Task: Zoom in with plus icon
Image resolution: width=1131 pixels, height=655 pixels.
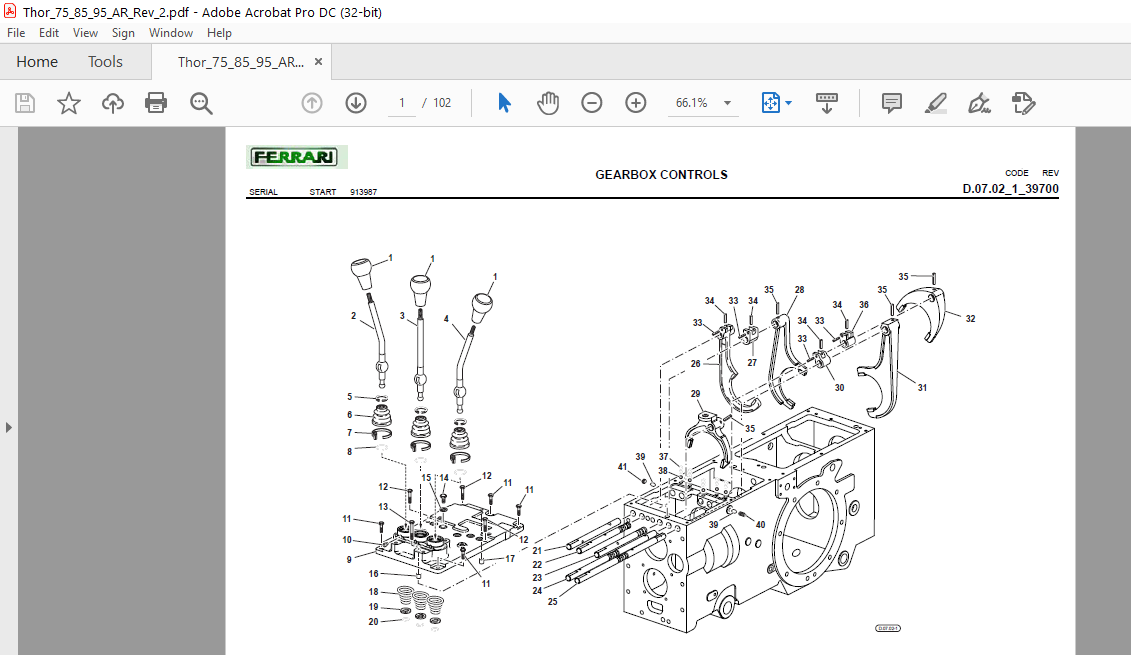Action: pyautogui.click(x=635, y=103)
